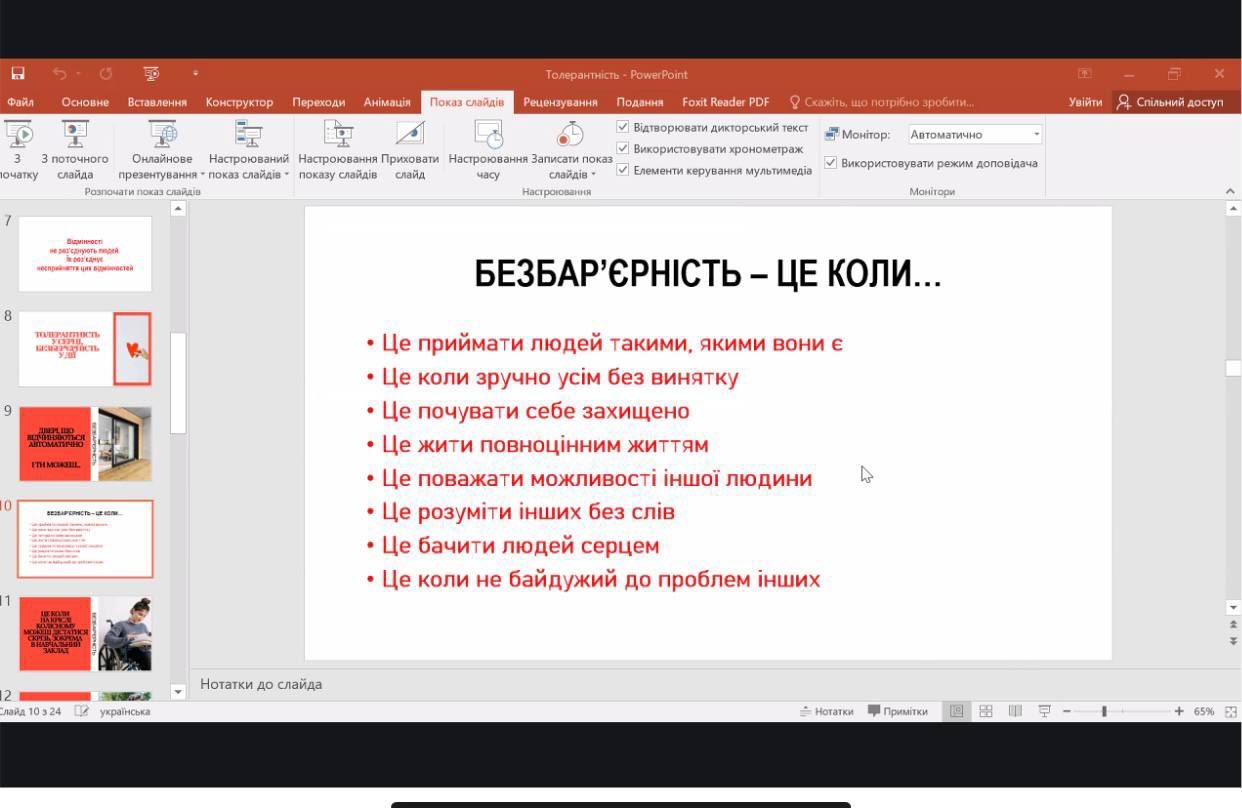Viewport: 1242px width, 808px height.
Task: Toggle Використовувати хронометраж checkbox
Action: coord(623,149)
